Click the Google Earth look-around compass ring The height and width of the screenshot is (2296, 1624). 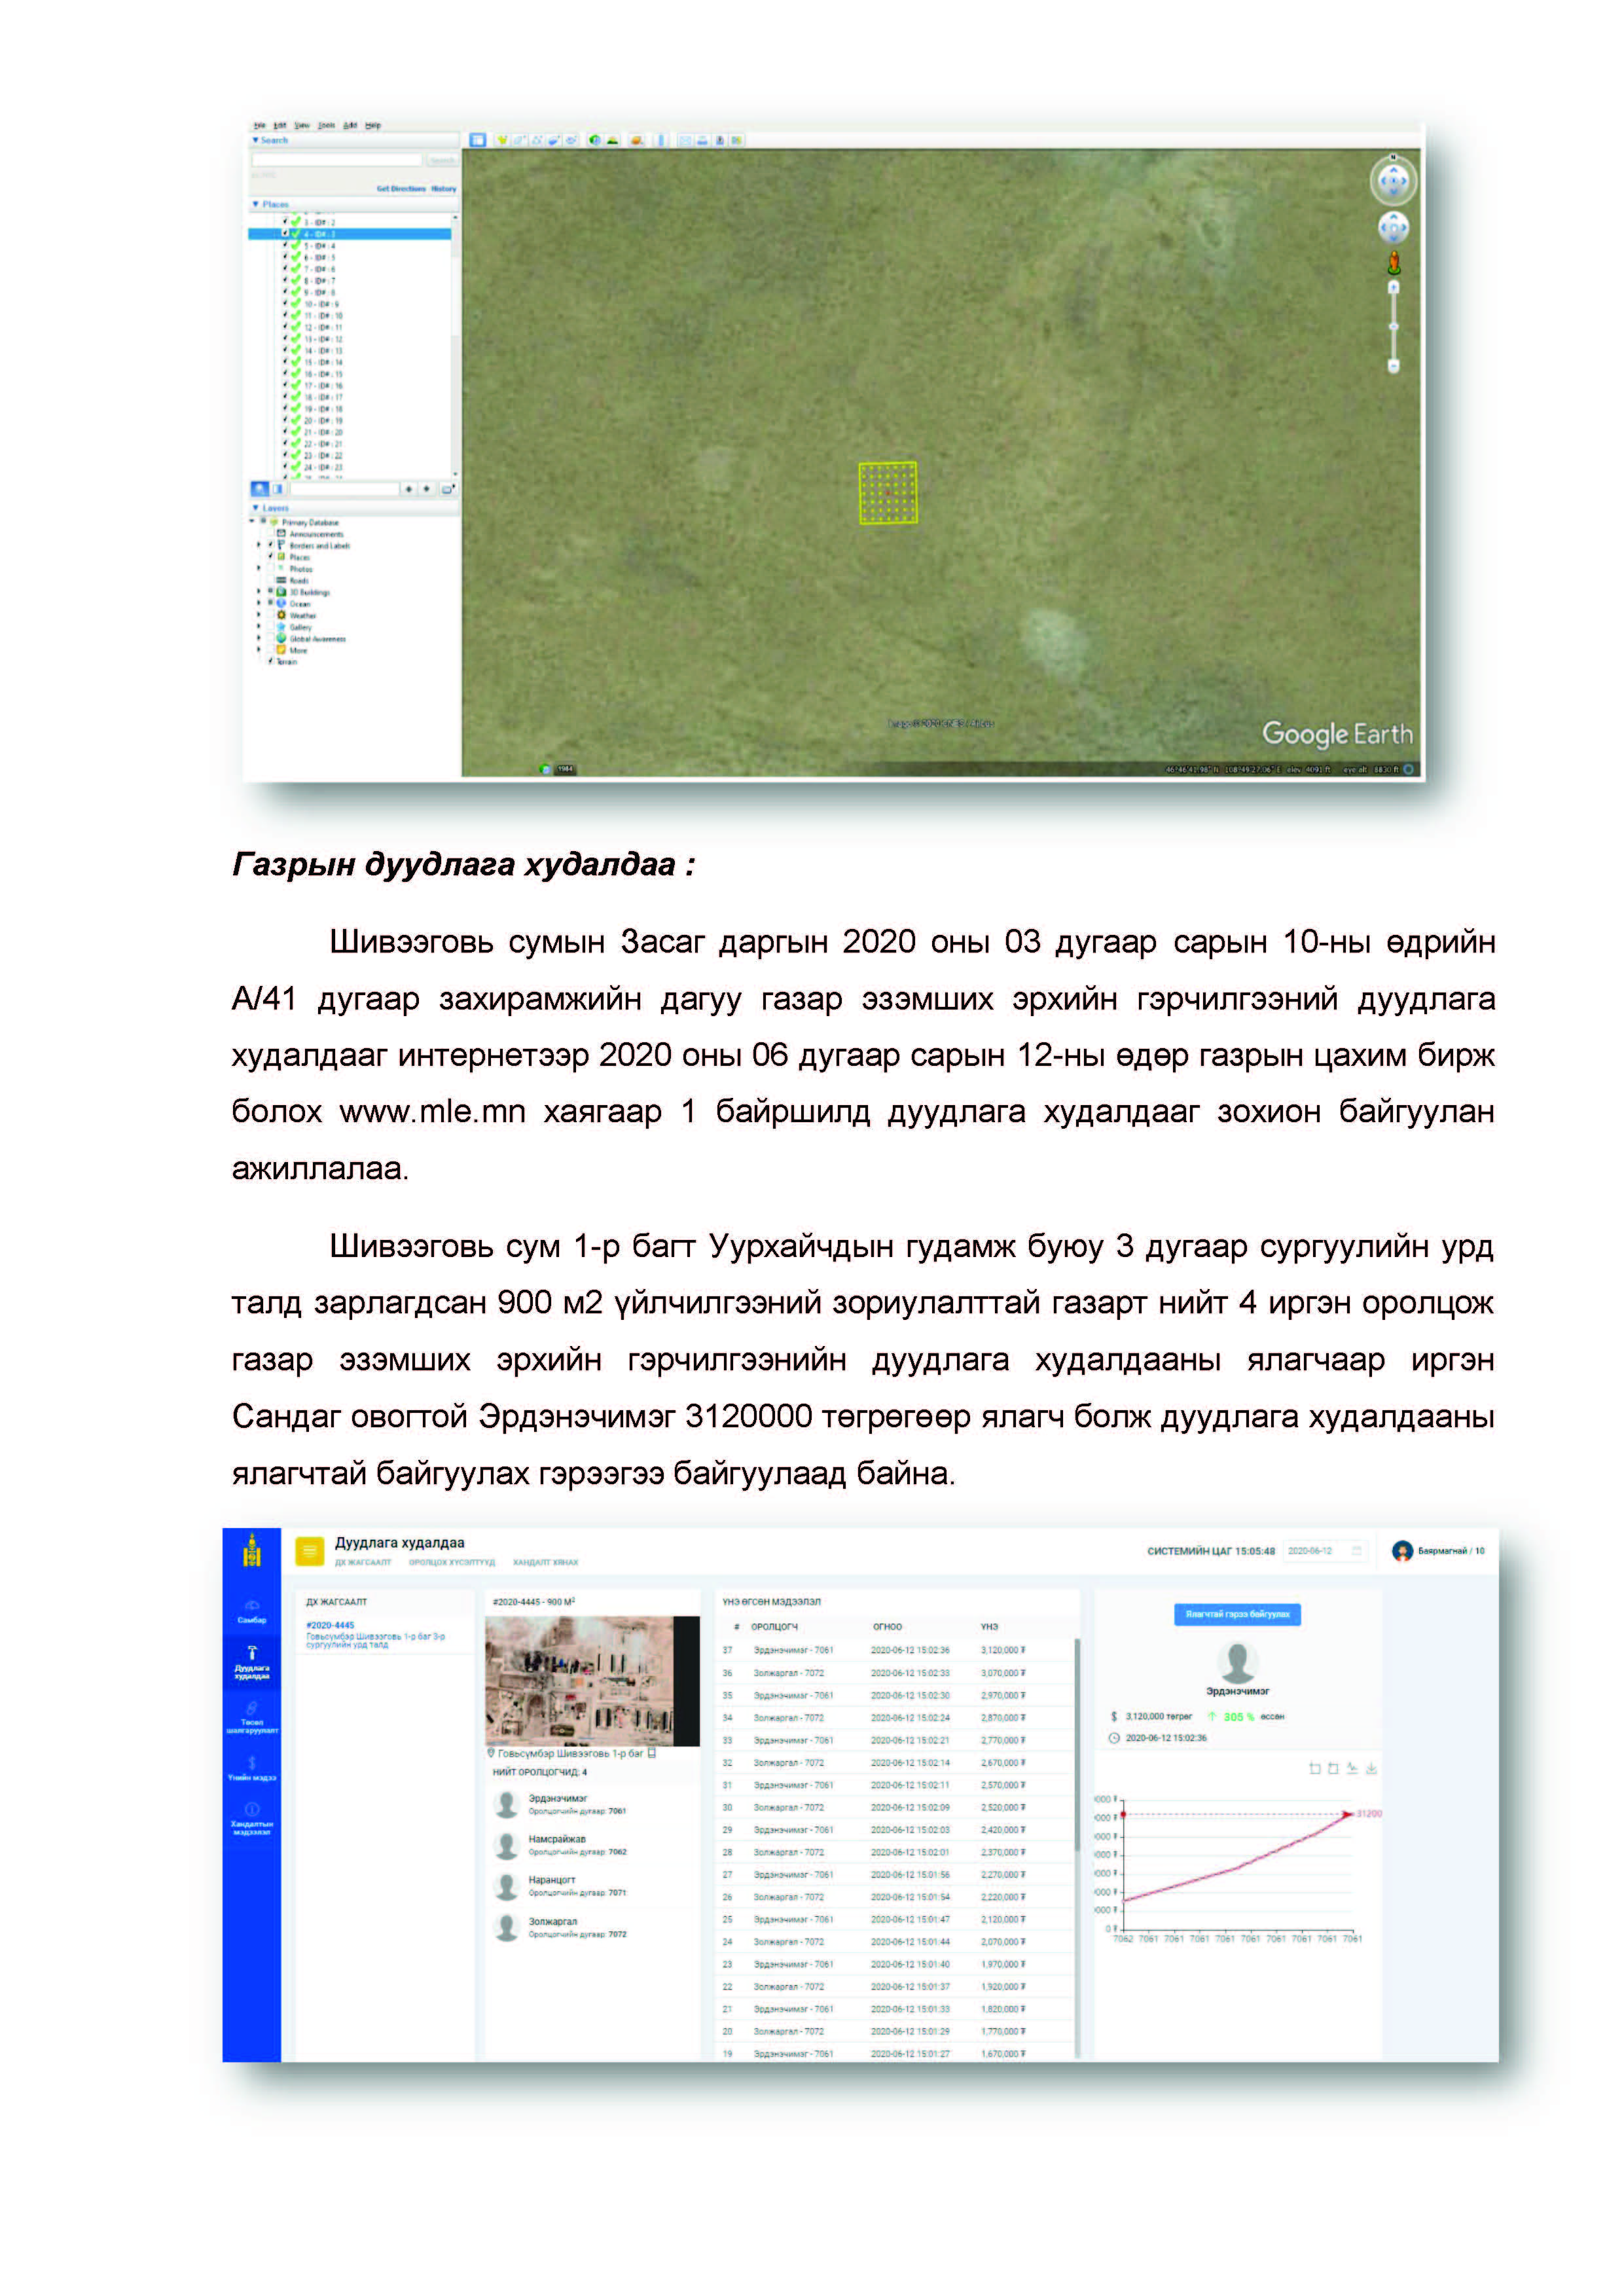tap(1393, 181)
